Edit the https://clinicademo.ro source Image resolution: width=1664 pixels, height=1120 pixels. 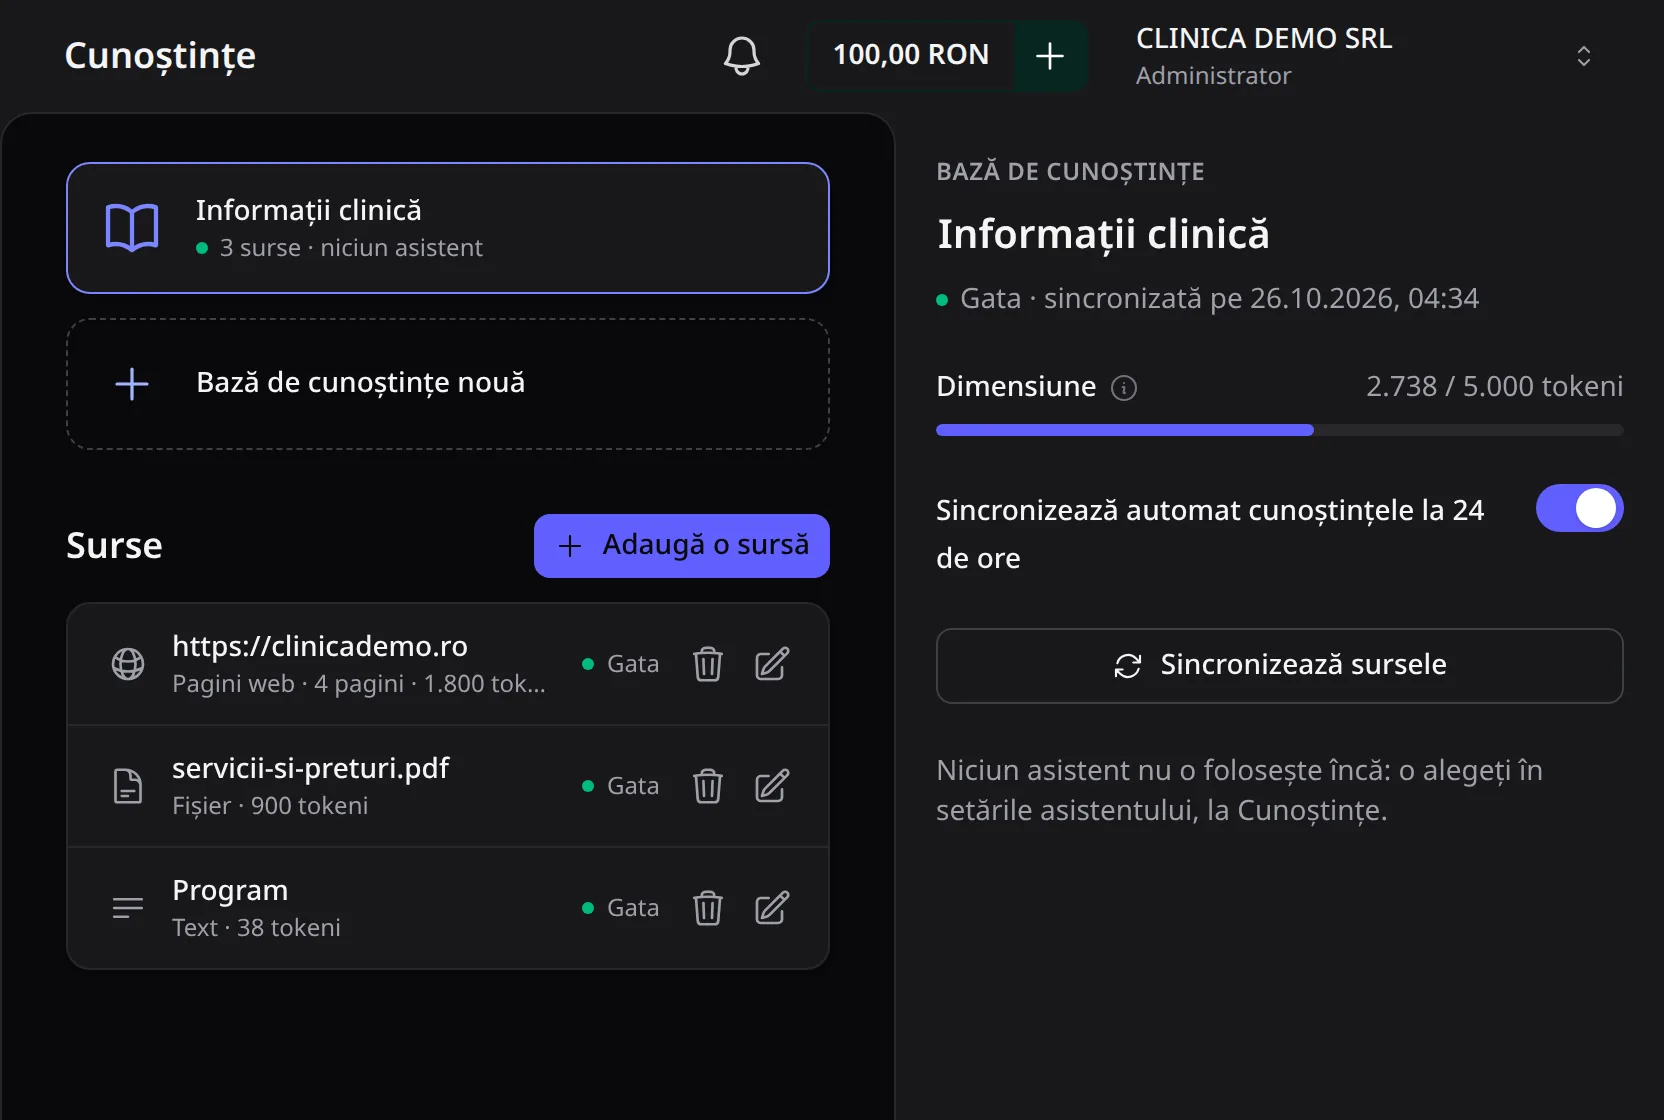(x=772, y=664)
